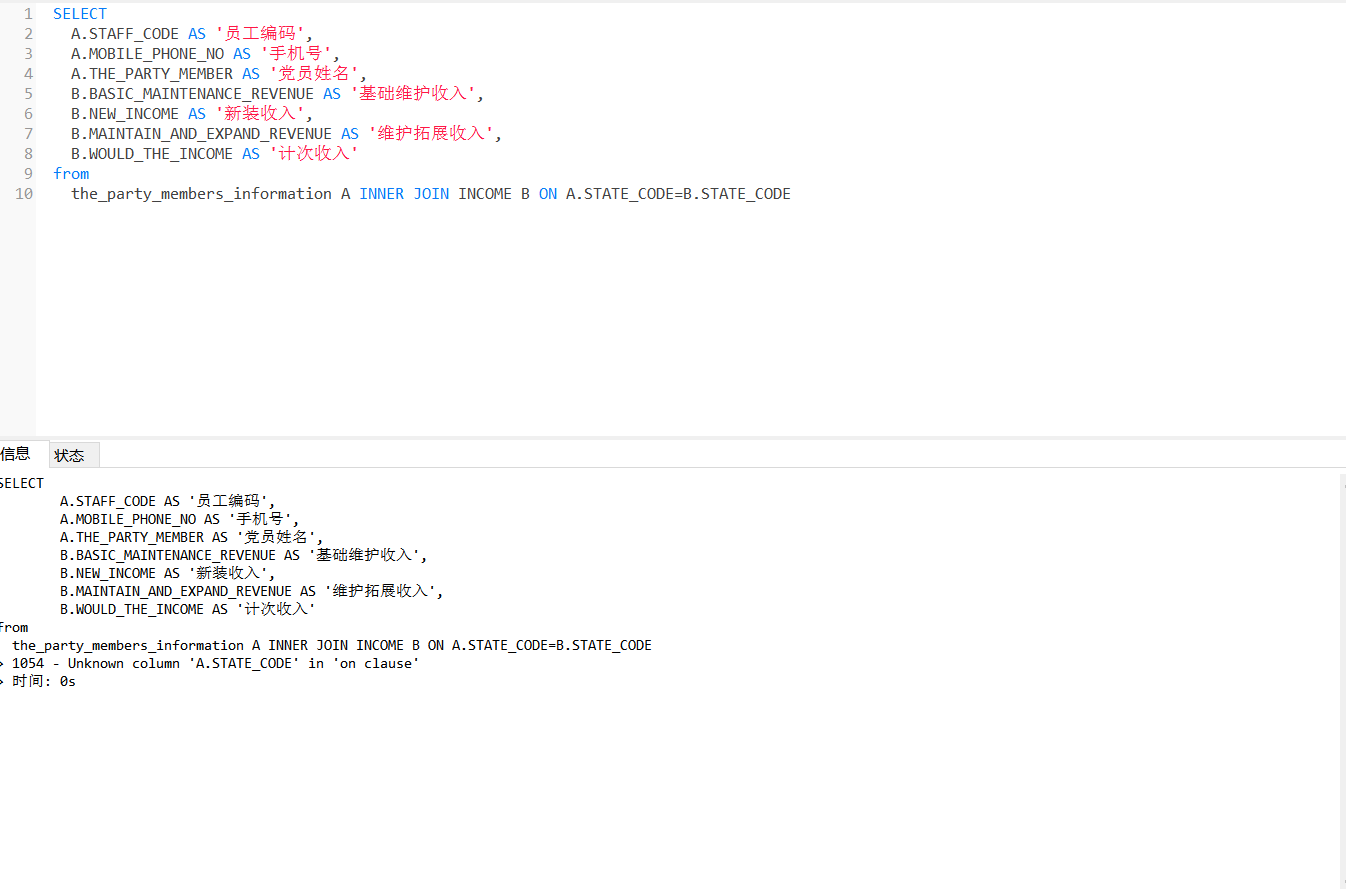The width and height of the screenshot is (1346, 889).
Task: Click B.NEW_INCOME in the message output
Action: tap(108, 573)
